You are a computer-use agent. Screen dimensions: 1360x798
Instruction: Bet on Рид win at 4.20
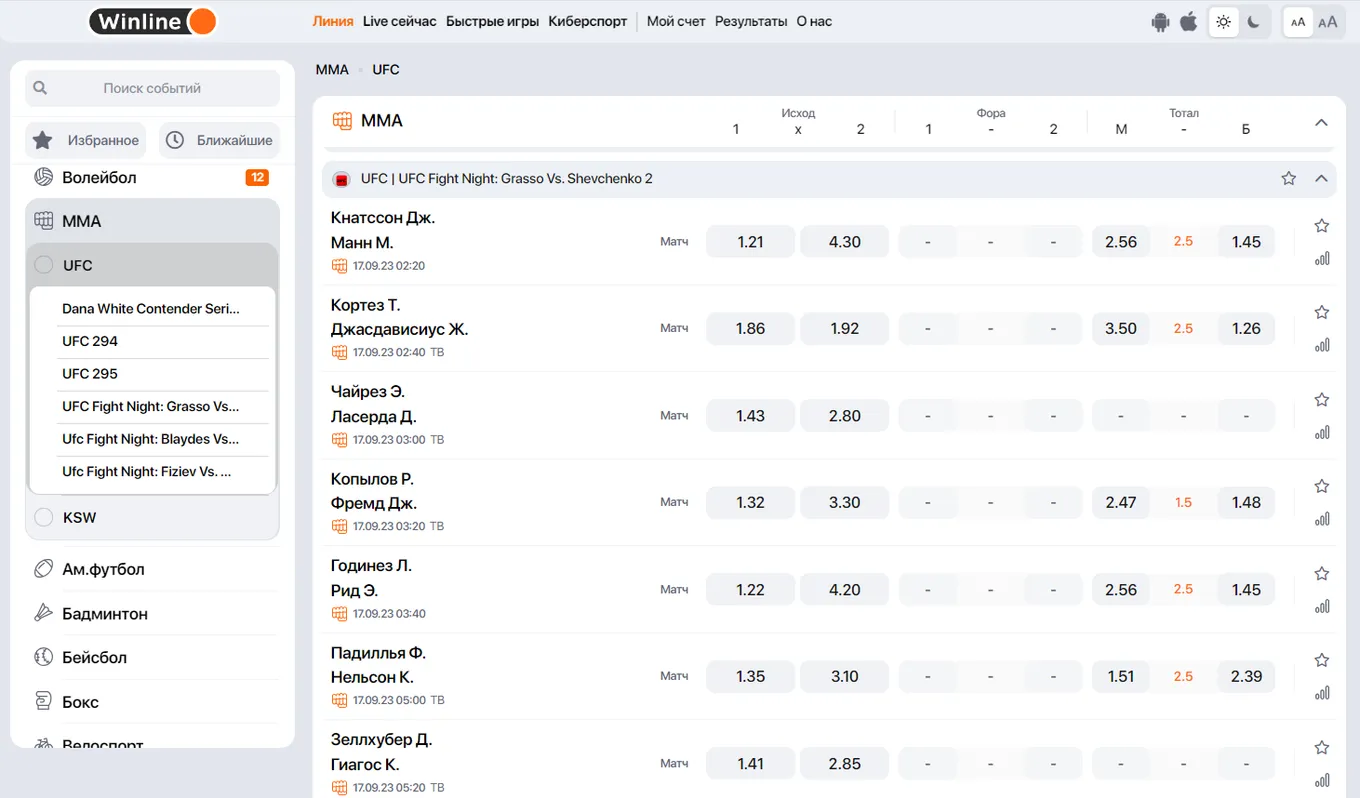point(845,590)
